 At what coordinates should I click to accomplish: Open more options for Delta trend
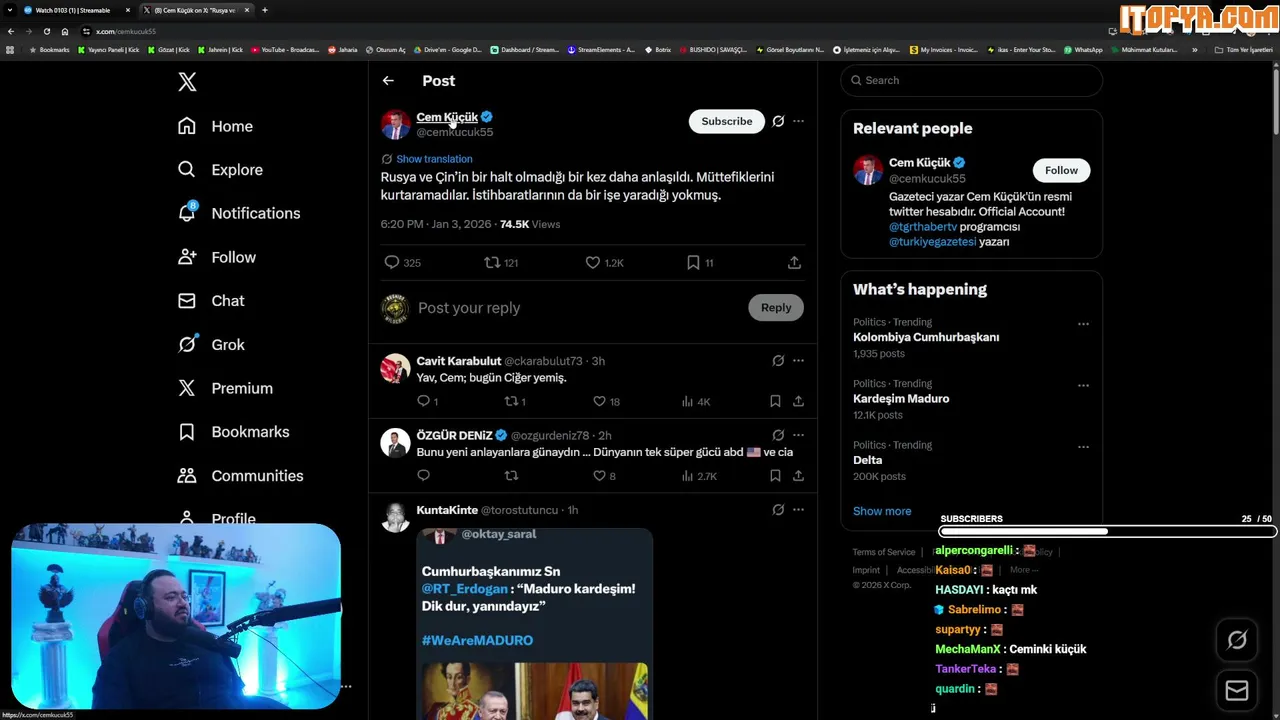click(1083, 447)
